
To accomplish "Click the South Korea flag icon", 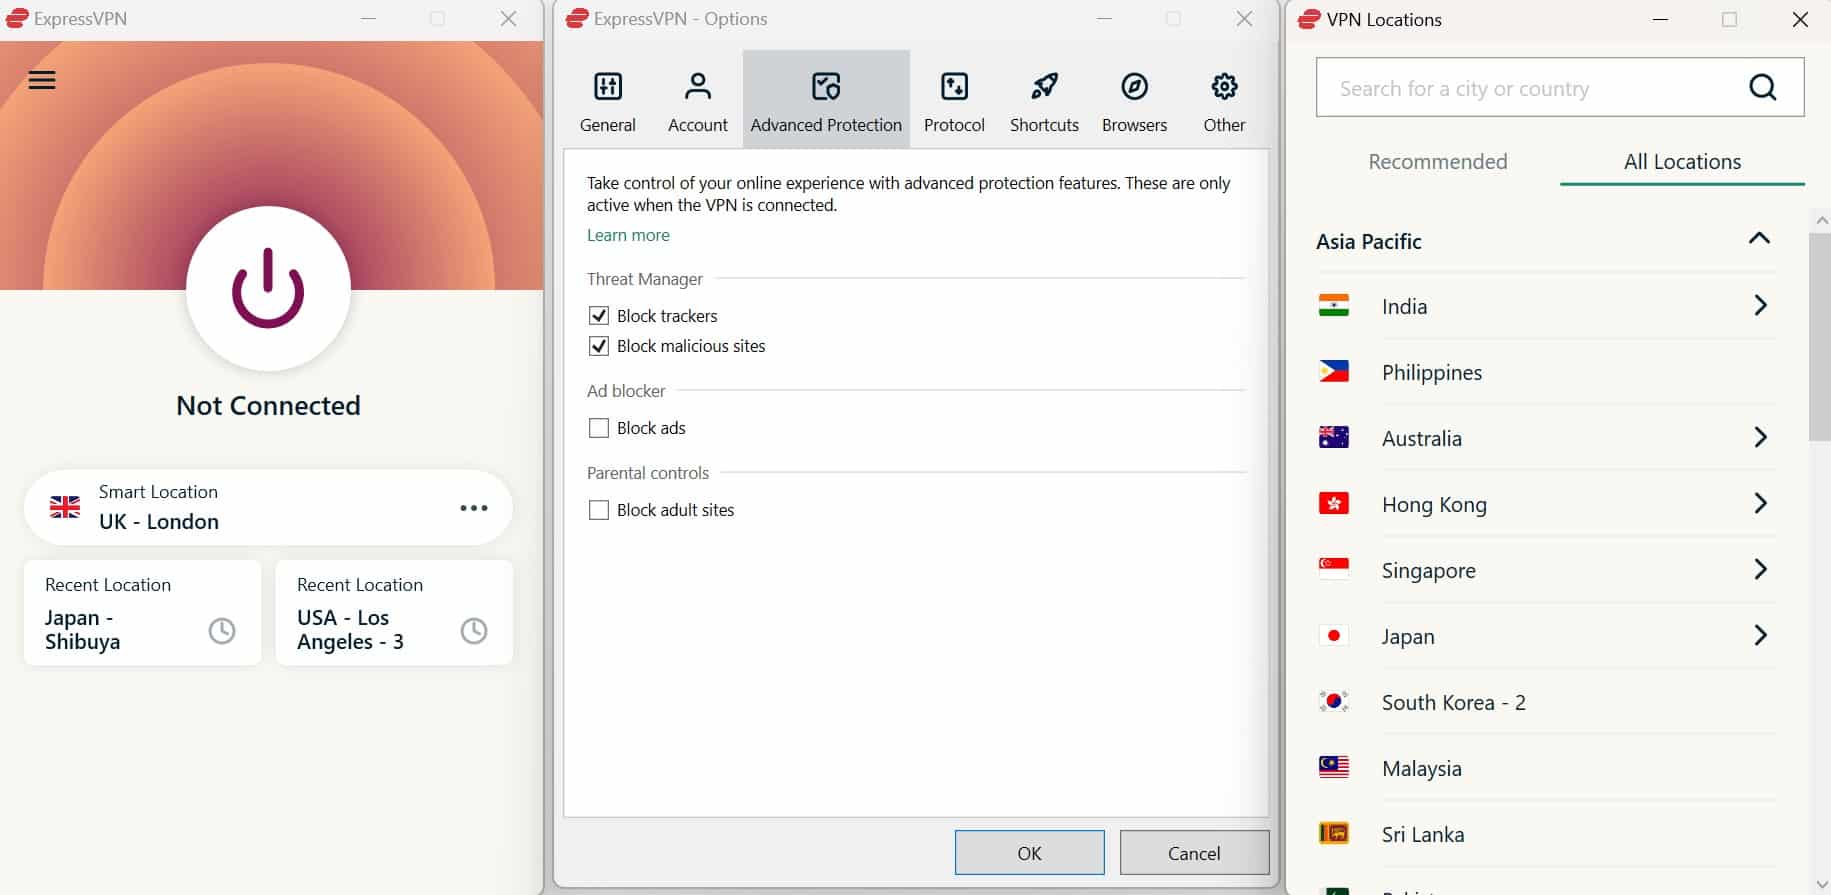I will pyautogui.click(x=1334, y=701).
